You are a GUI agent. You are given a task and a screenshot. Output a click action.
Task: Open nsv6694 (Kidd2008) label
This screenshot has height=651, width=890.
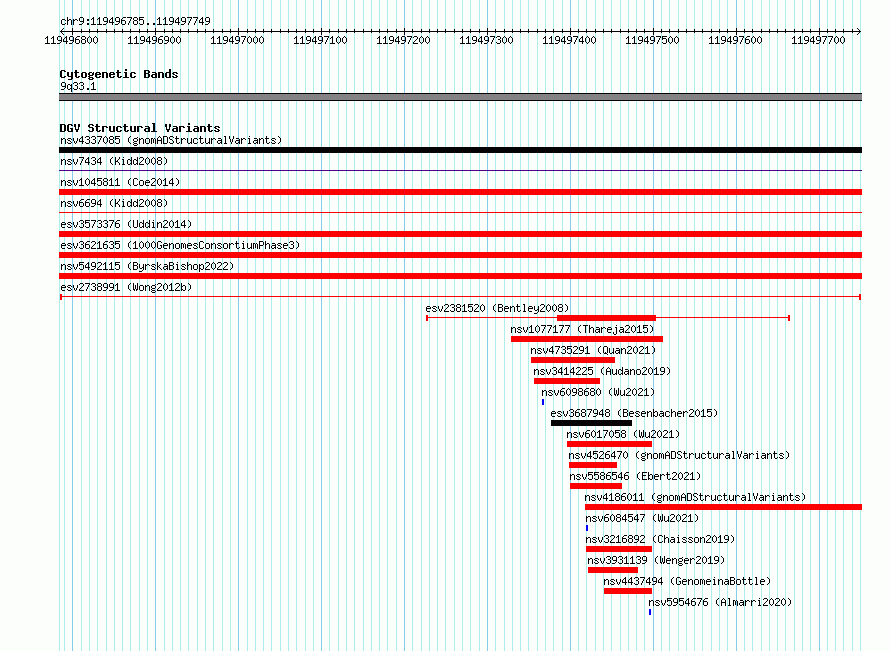pos(114,203)
